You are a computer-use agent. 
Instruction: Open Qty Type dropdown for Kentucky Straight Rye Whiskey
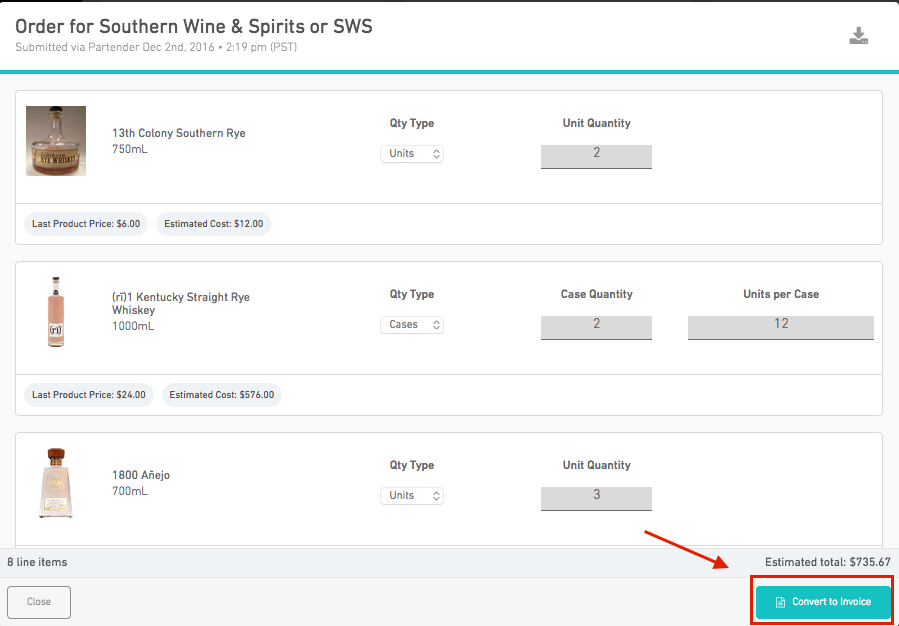point(412,324)
